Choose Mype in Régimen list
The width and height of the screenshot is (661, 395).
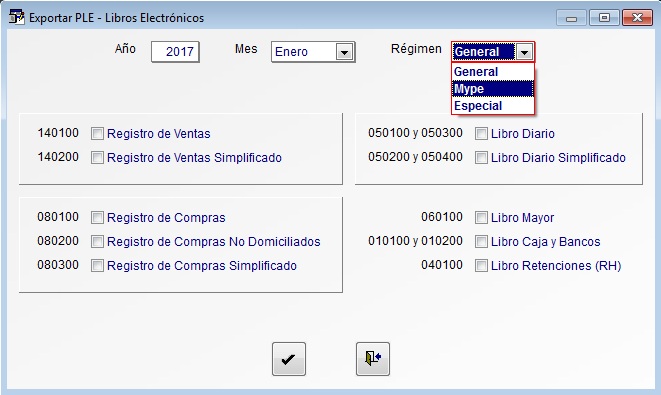tap(493, 89)
